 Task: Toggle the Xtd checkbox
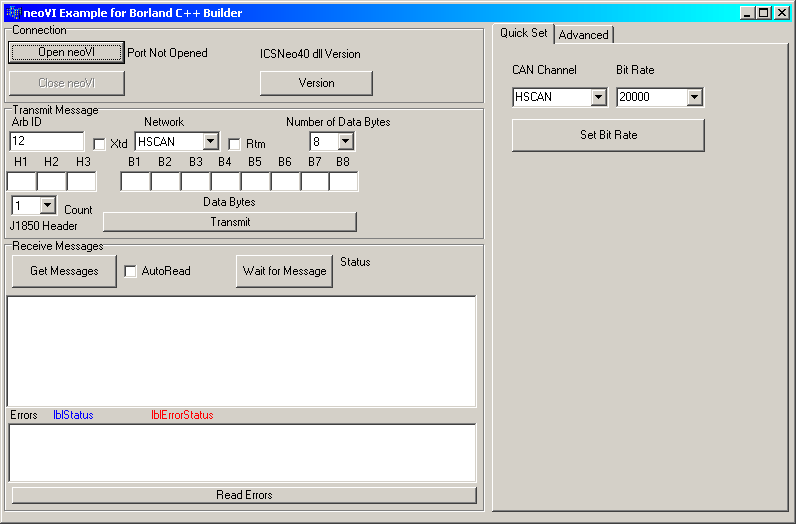click(100, 144)
